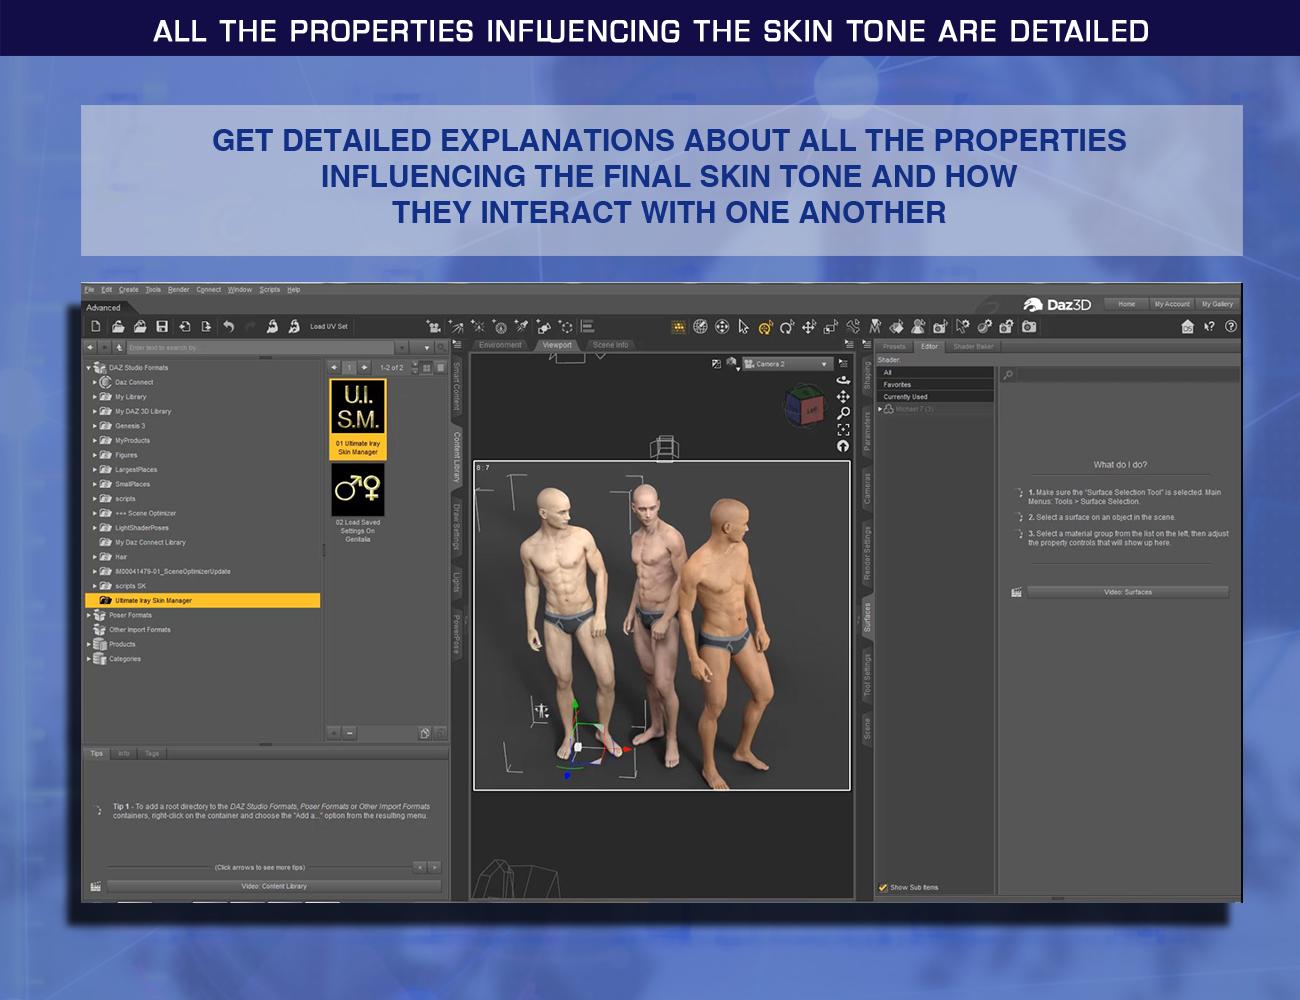
Task: Open the Info tab
Action: tap(124, 754)
